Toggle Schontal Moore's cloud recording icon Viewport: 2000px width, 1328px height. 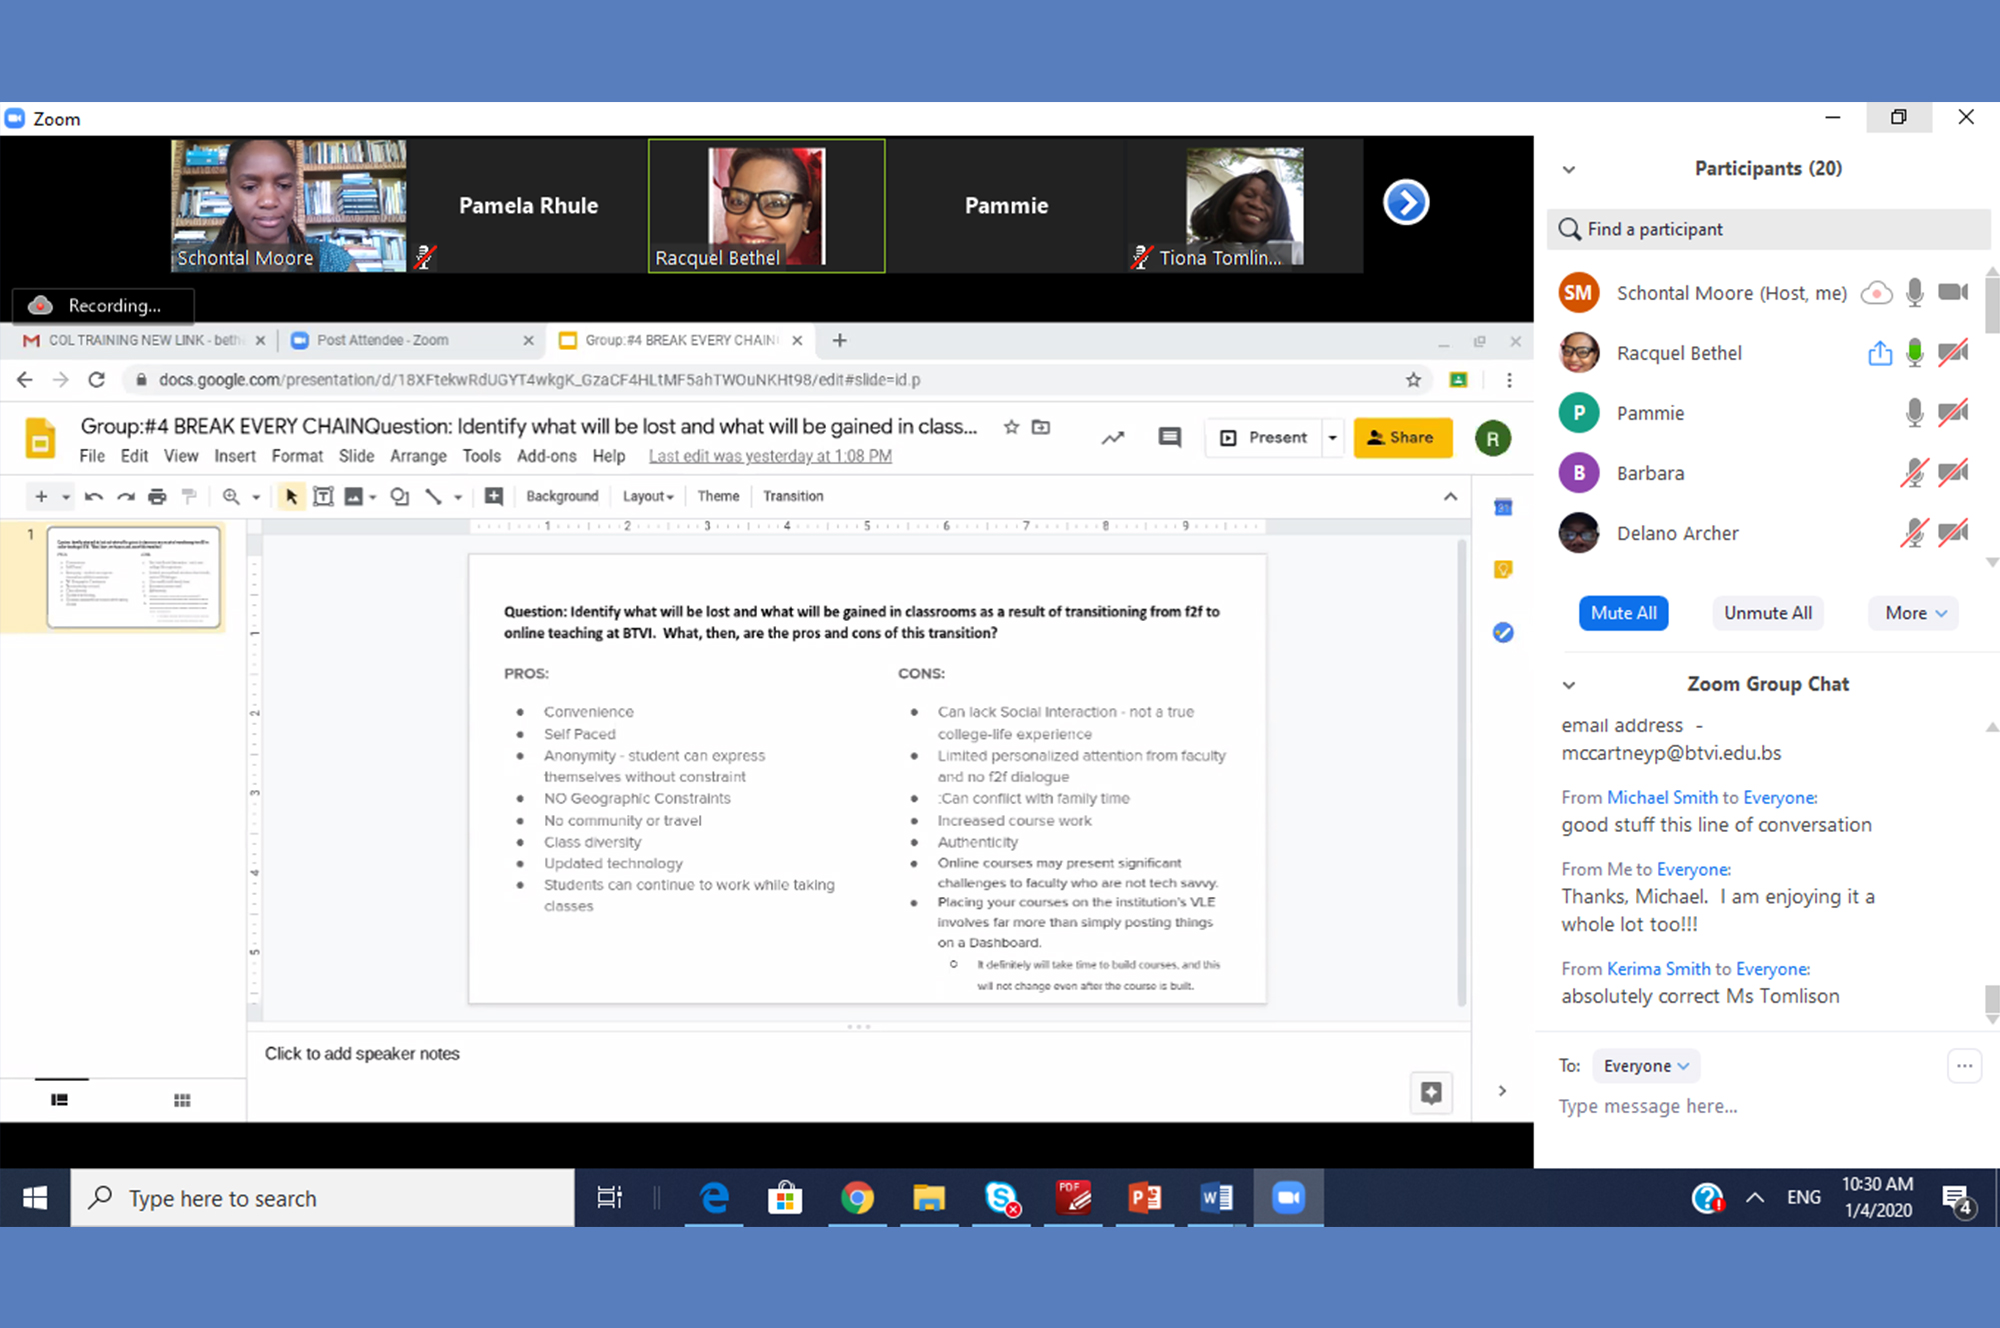pos(1876,293)
